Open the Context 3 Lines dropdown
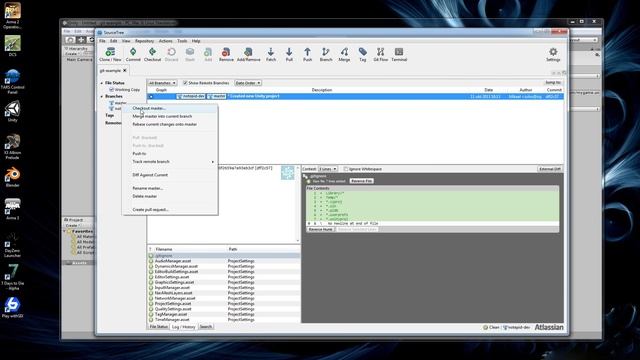 [x=327, y=169]
